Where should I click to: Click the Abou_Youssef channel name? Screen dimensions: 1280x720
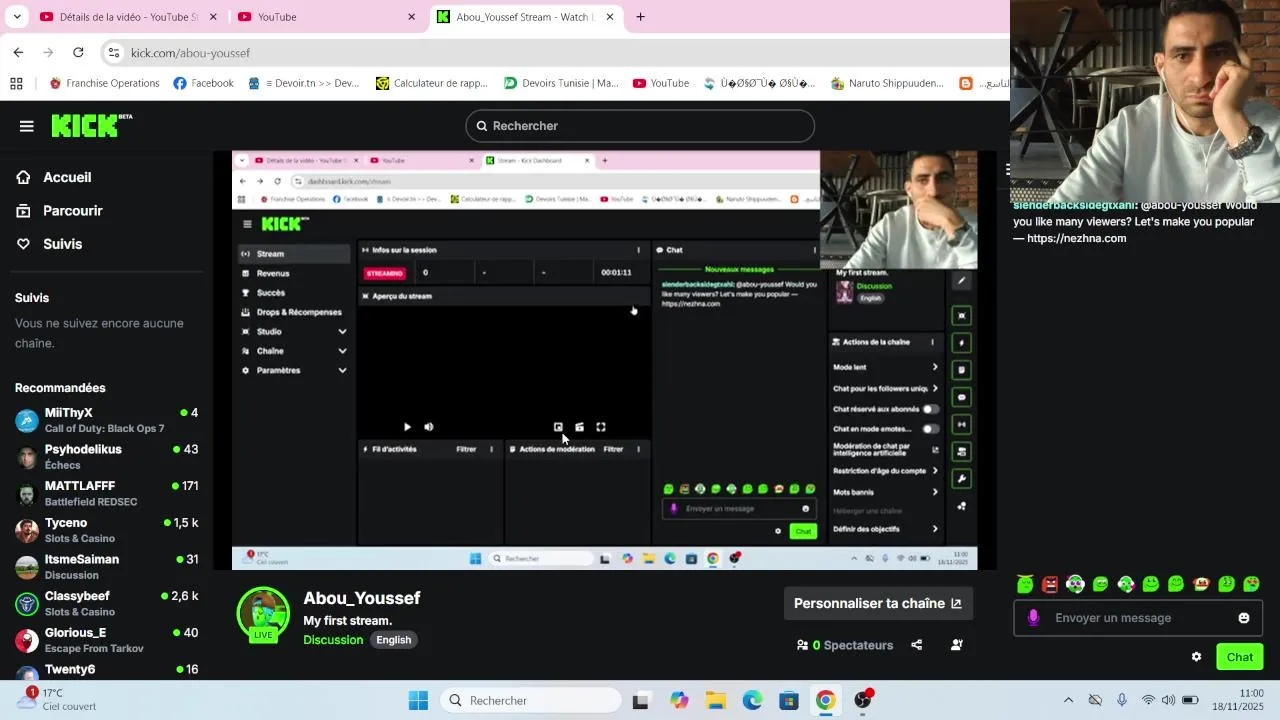(362, 598)
